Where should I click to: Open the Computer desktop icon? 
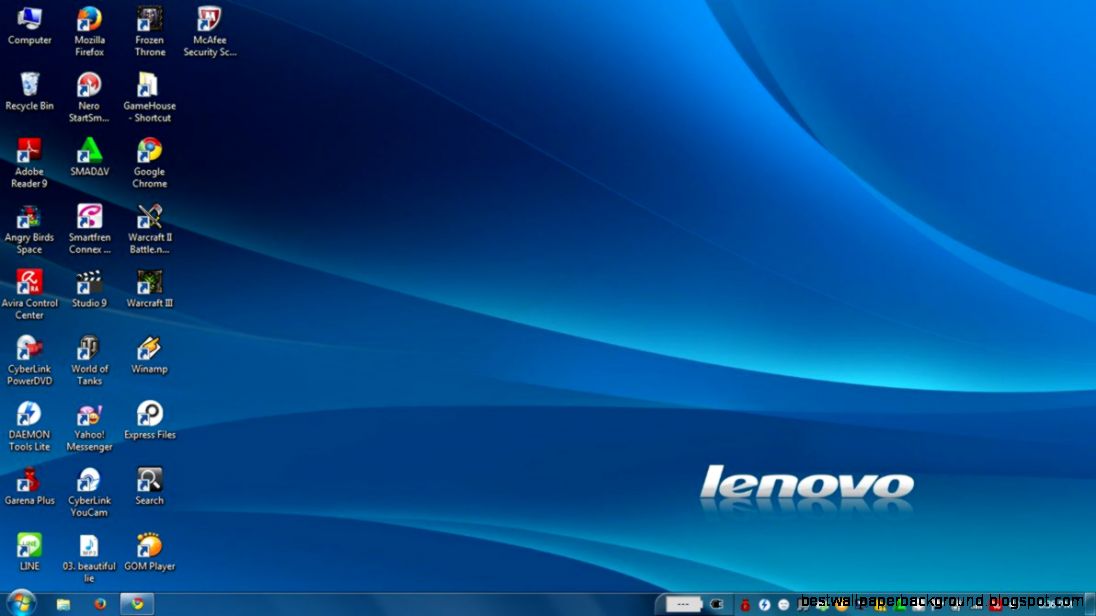tap(29, 27)
